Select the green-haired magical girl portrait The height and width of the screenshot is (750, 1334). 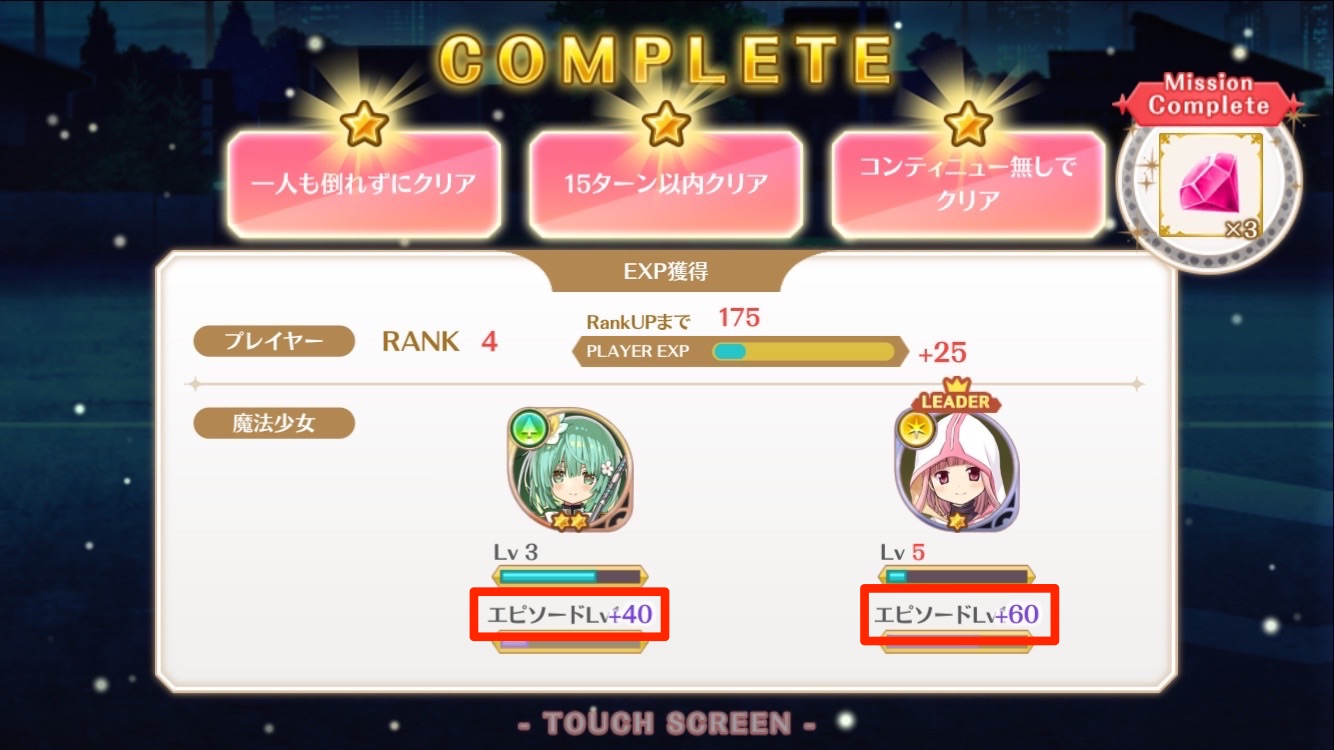point(570,469)
